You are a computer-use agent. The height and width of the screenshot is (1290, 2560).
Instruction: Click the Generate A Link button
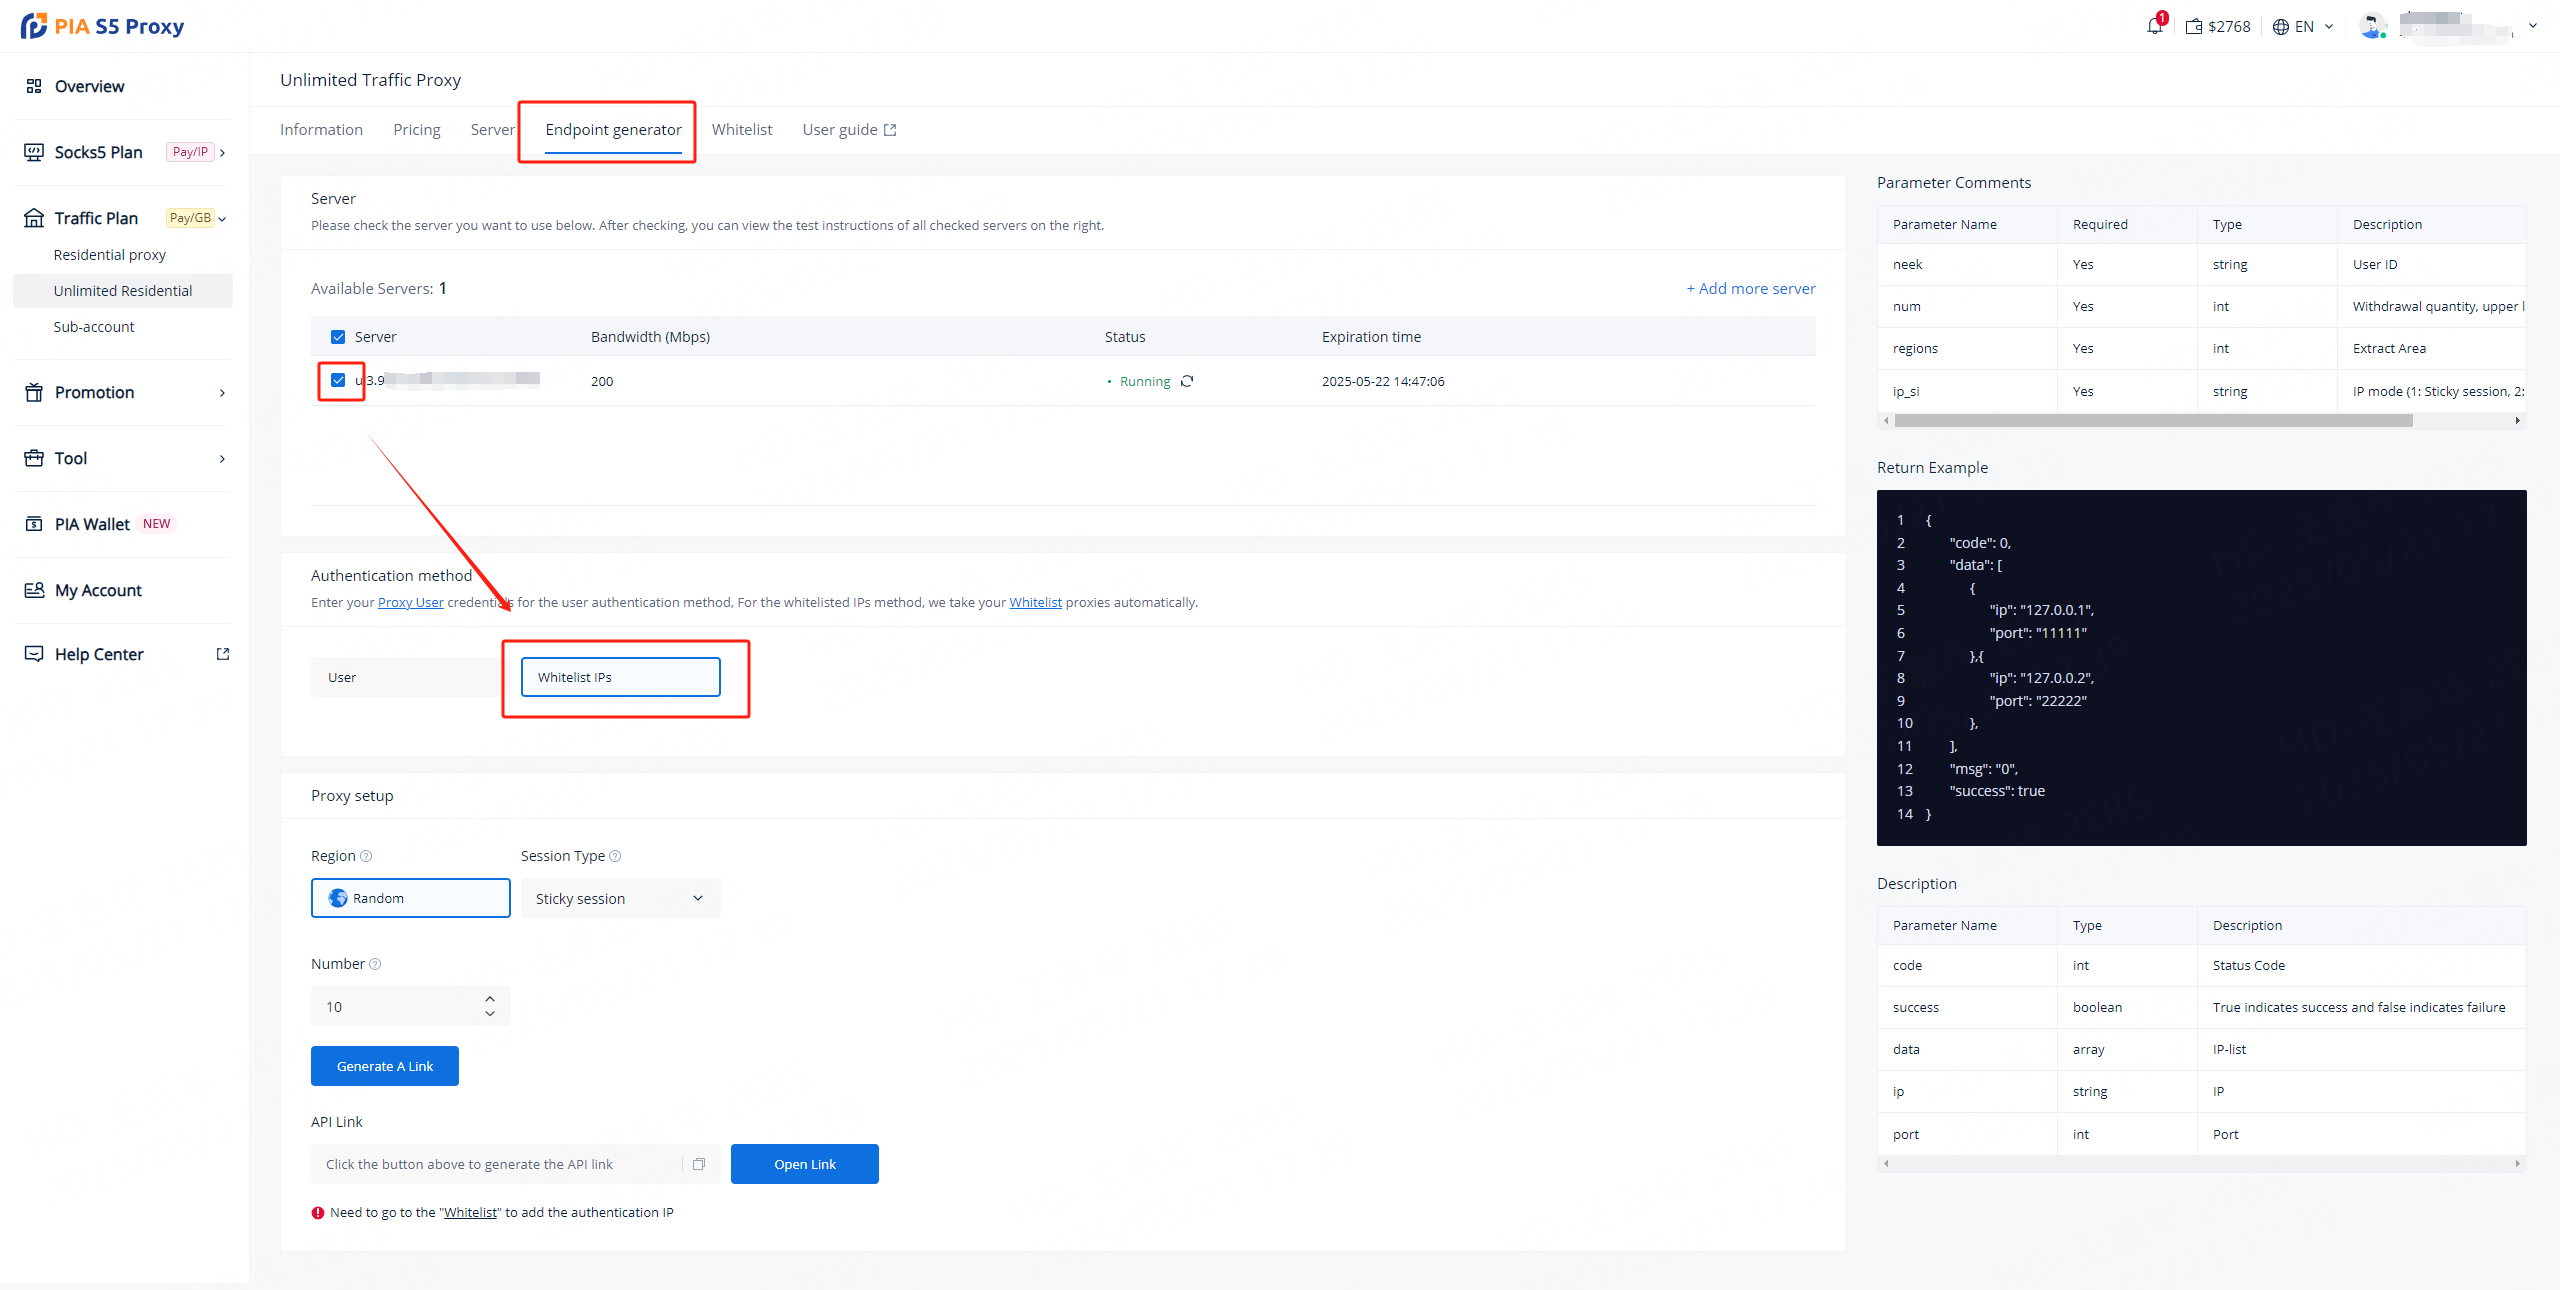click(x=384, y=1066)
